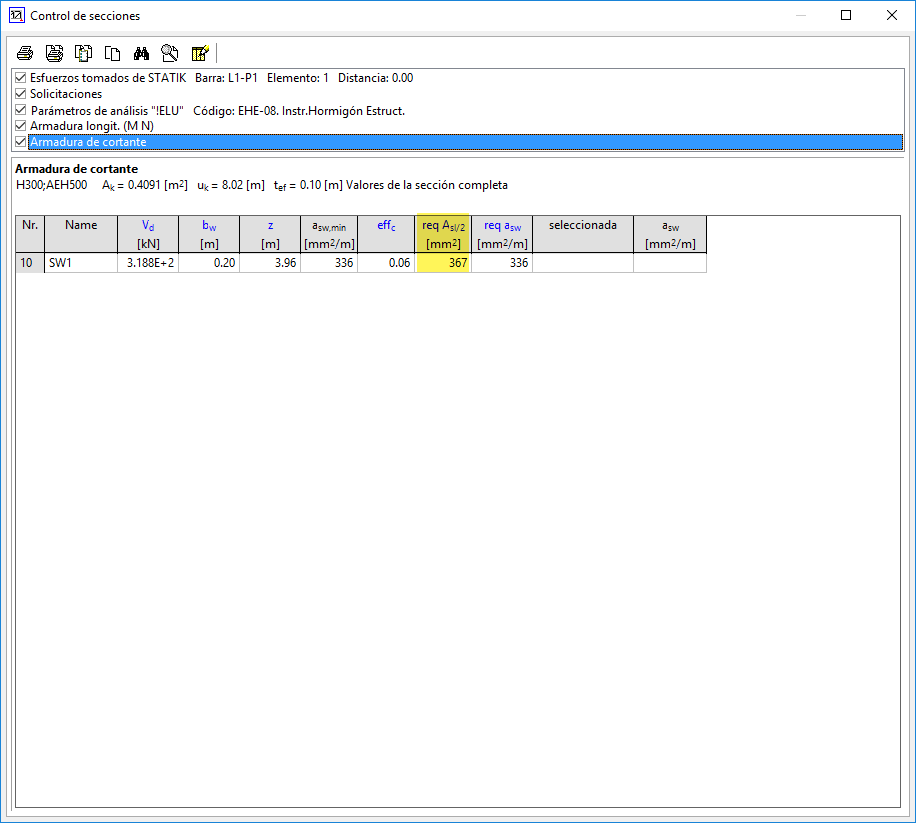Click the app icon in title bar
This screenshot has width=916, height=823.
pyautogui.click(x=15, y=15)
